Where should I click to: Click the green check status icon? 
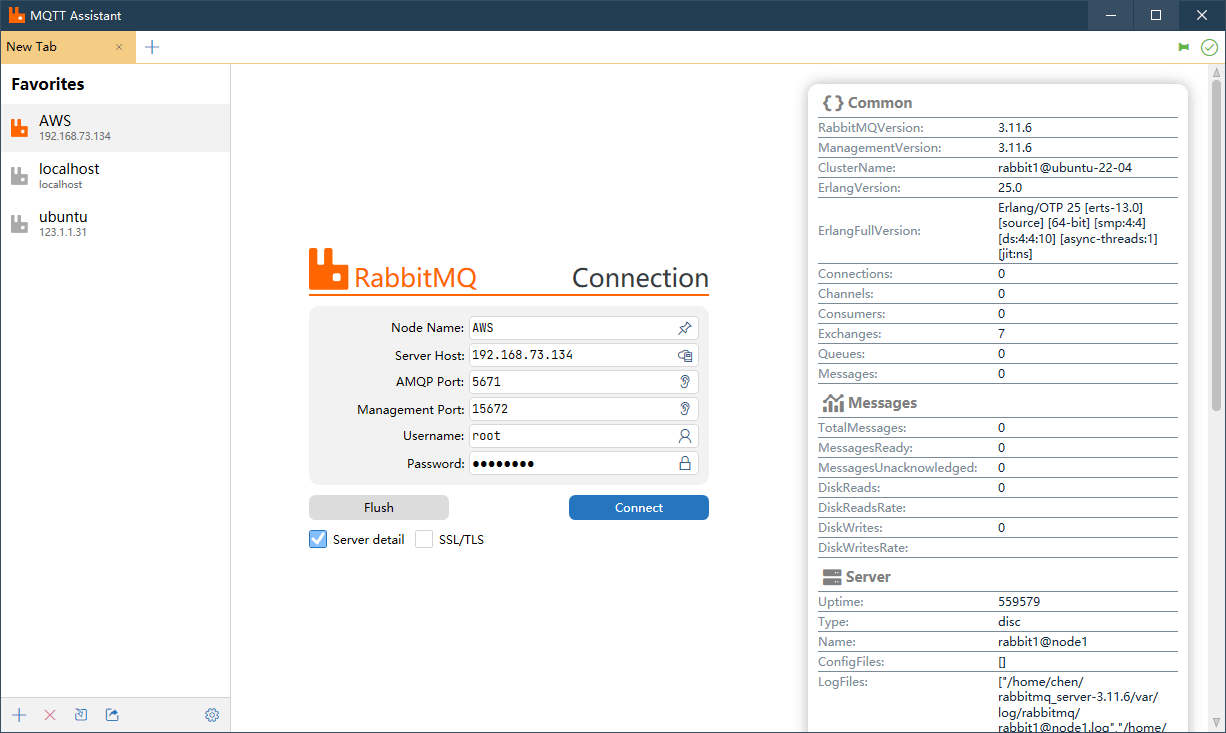coord(1209,47)
